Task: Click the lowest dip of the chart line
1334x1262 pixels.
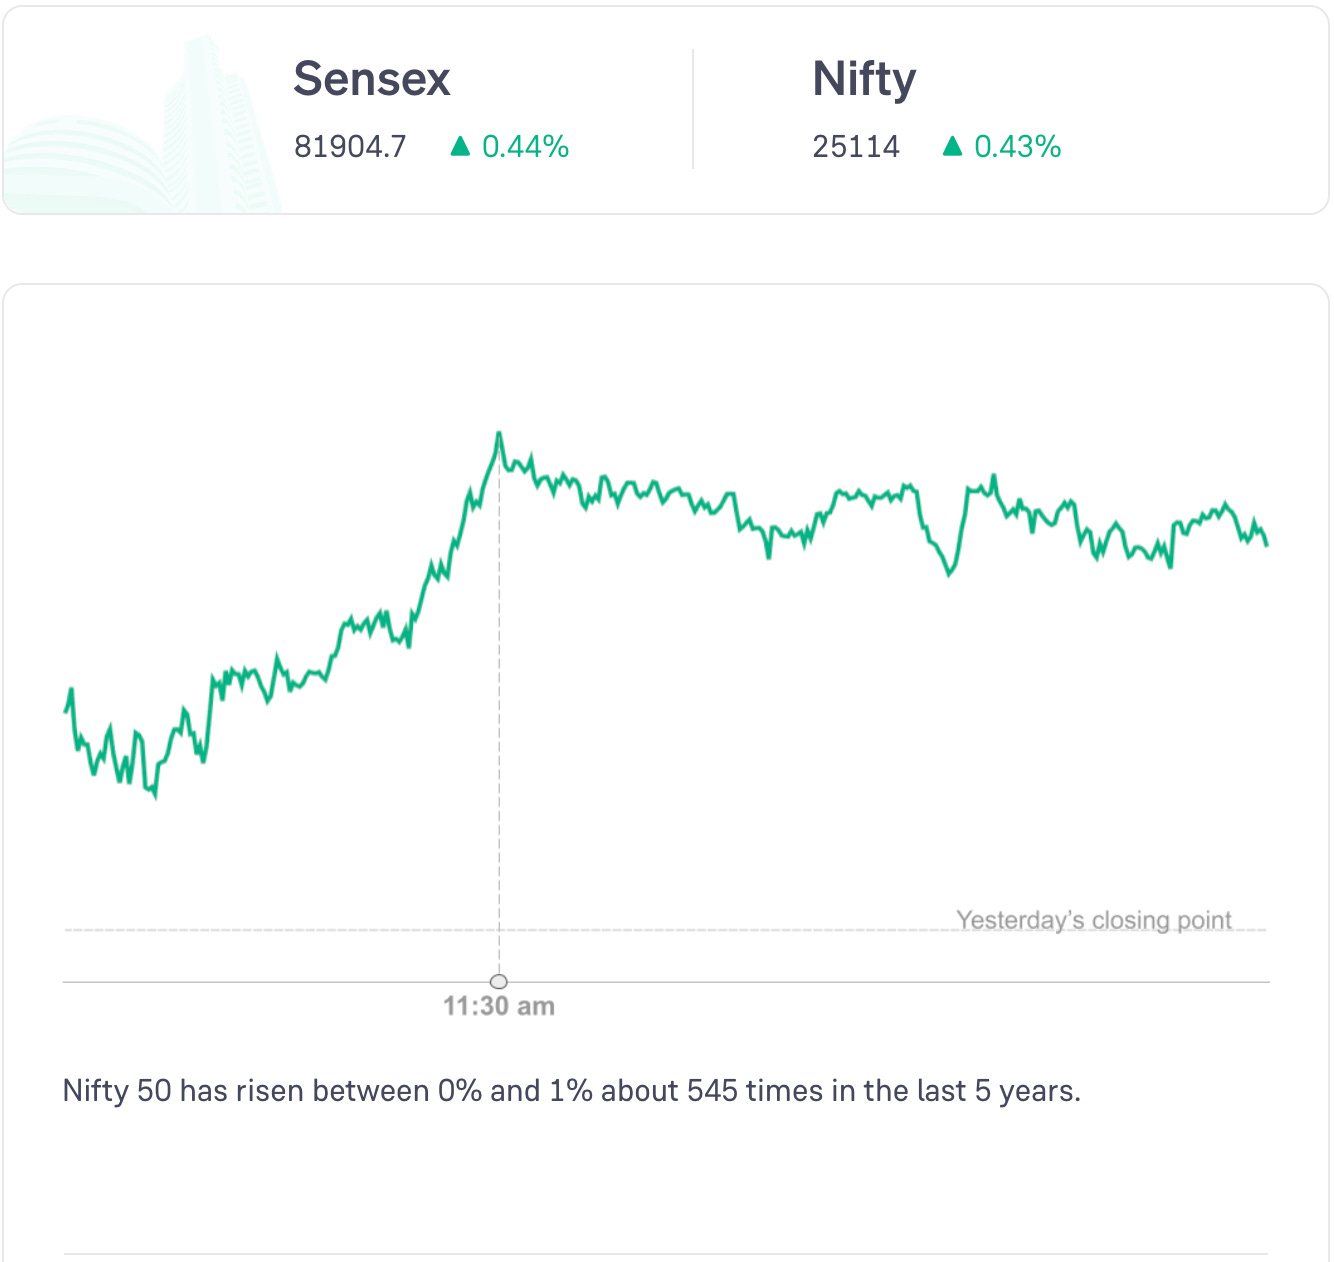Action: point(155,796)
